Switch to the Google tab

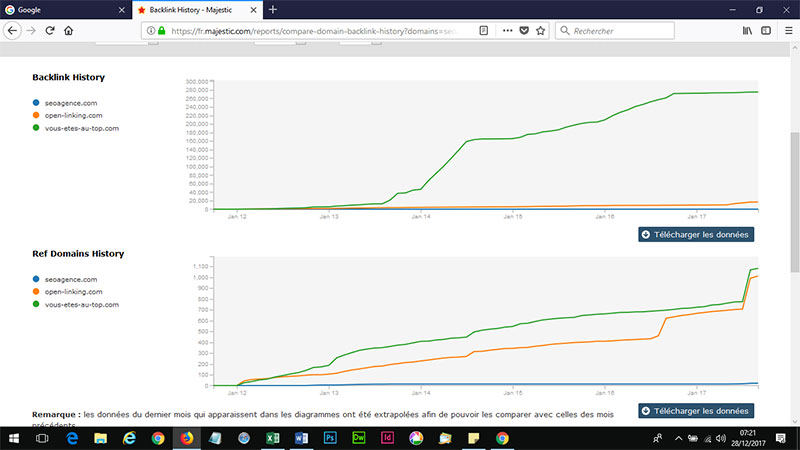click(65, 10)
